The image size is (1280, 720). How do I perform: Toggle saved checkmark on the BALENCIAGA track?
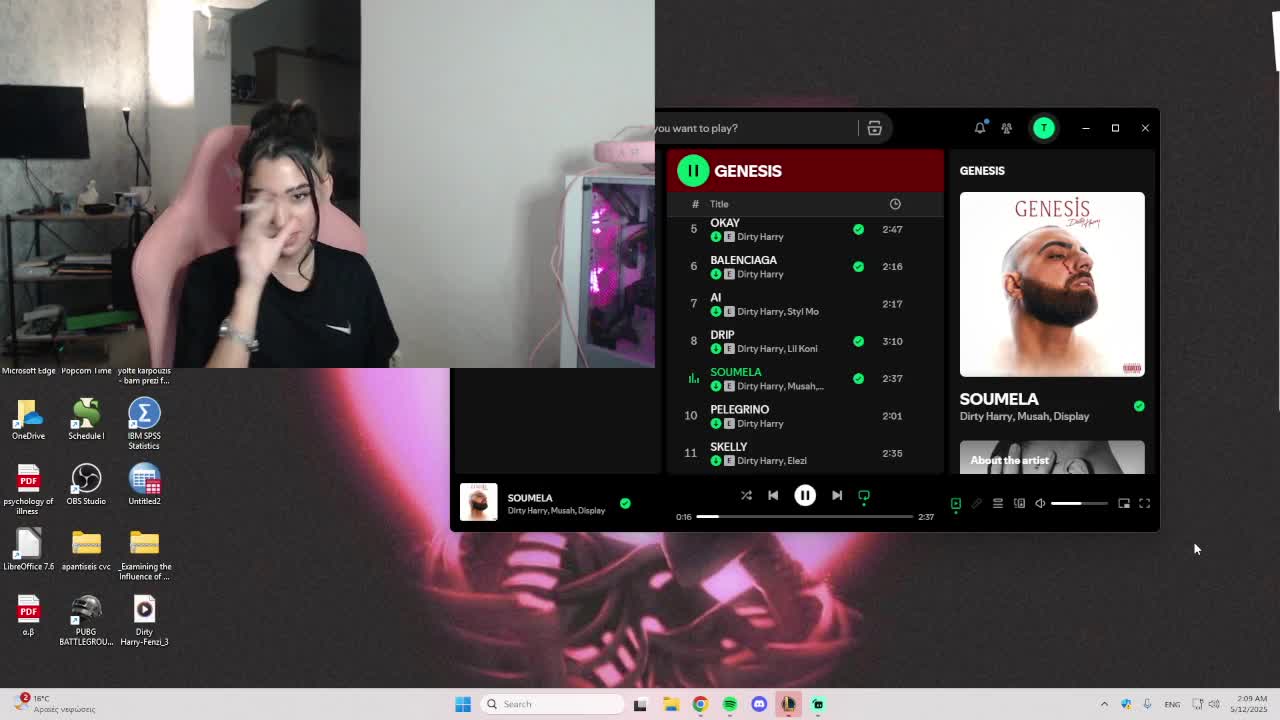tap(858, 266)
